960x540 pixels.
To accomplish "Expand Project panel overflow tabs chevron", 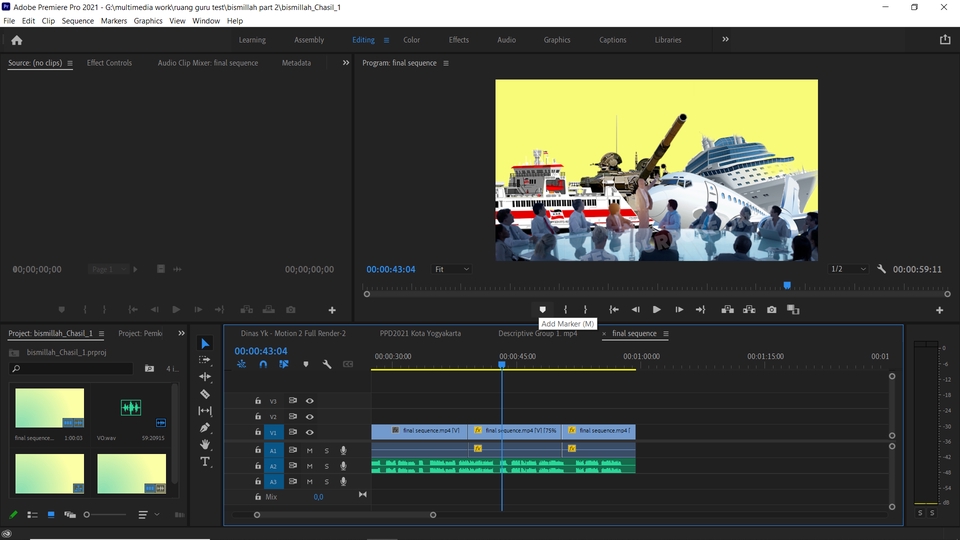I will pos(181,333).
